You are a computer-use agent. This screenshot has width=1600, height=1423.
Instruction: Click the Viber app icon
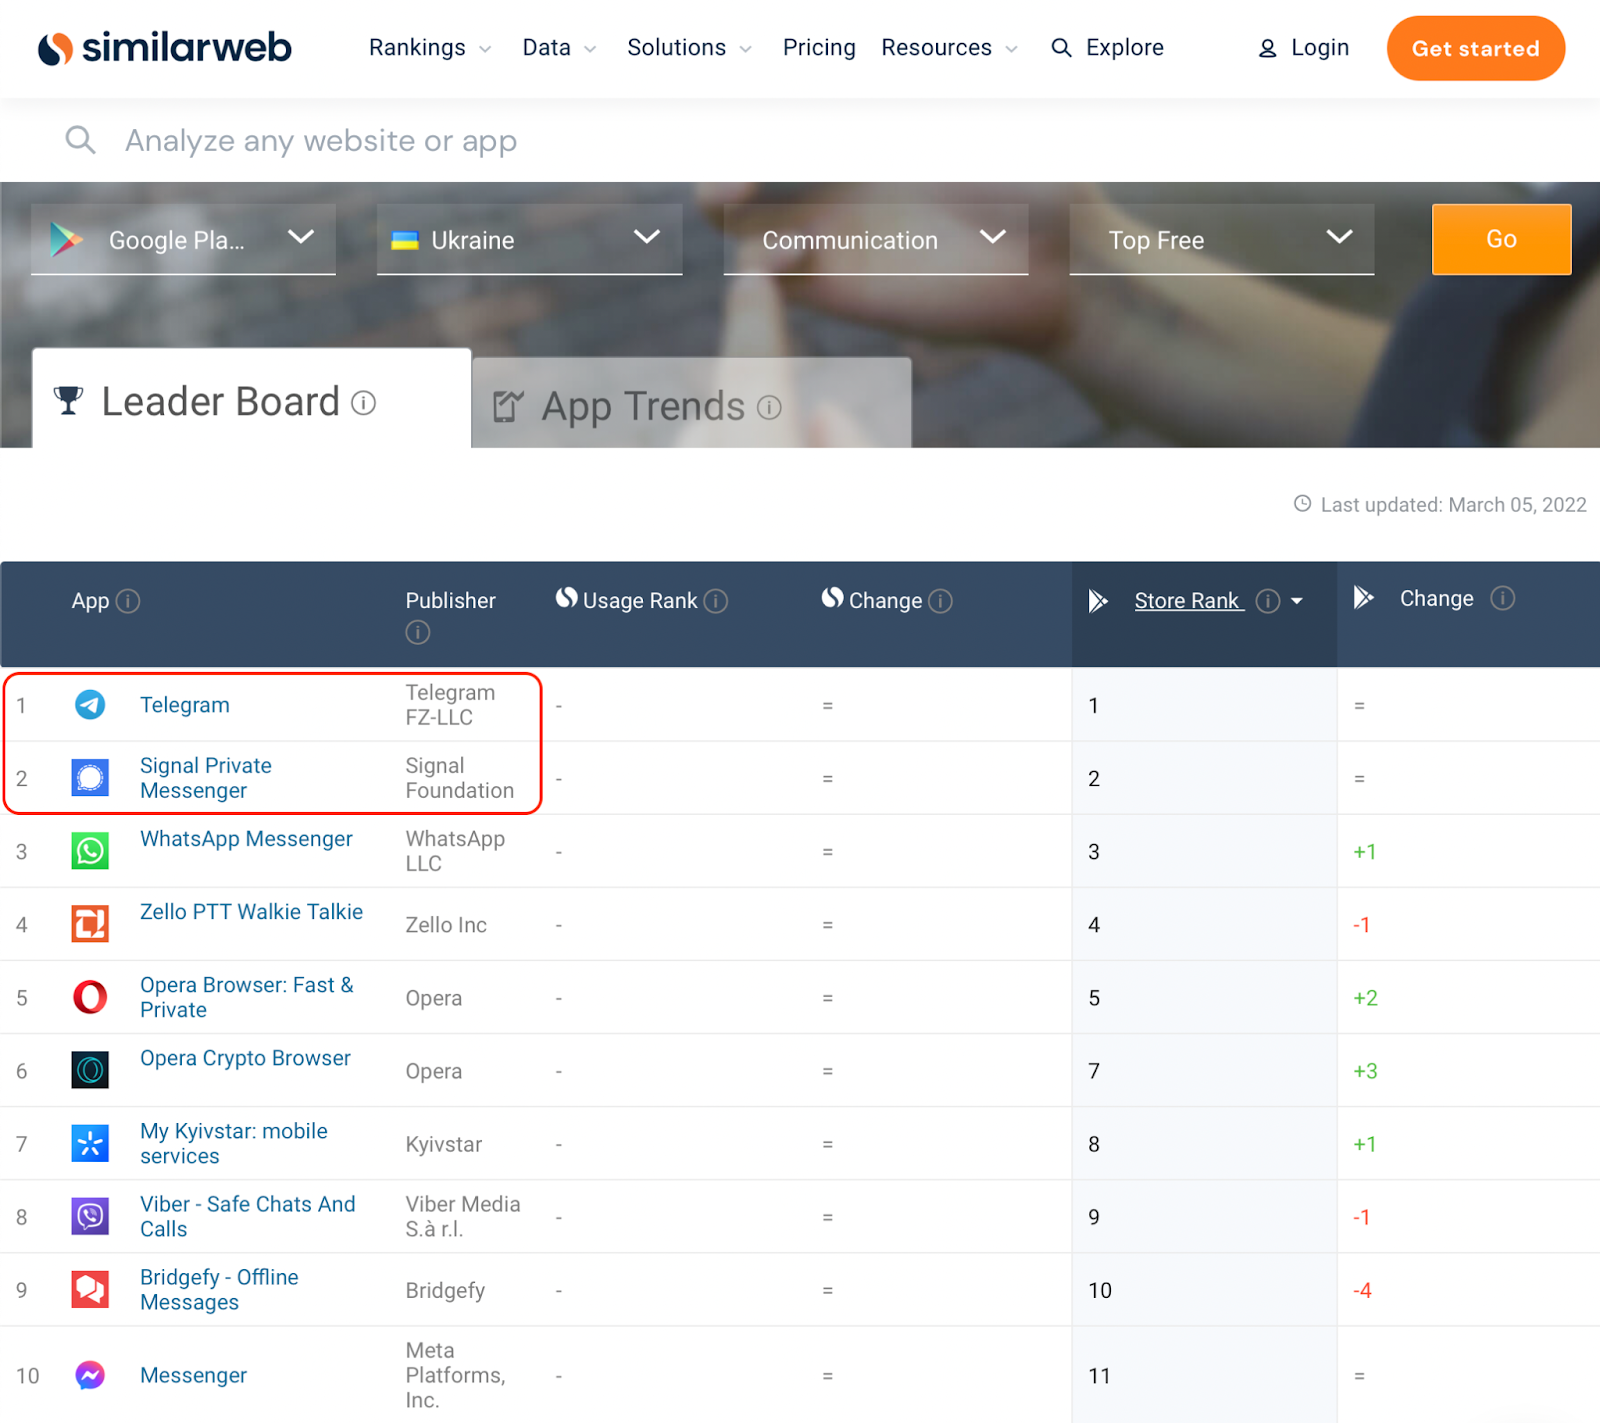[90, 1216]
